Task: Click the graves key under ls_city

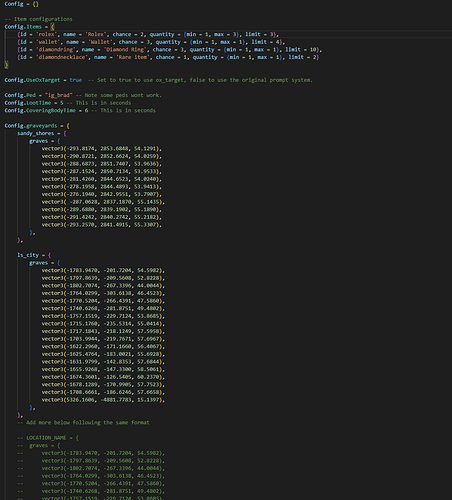Action: tap(38, 263)
